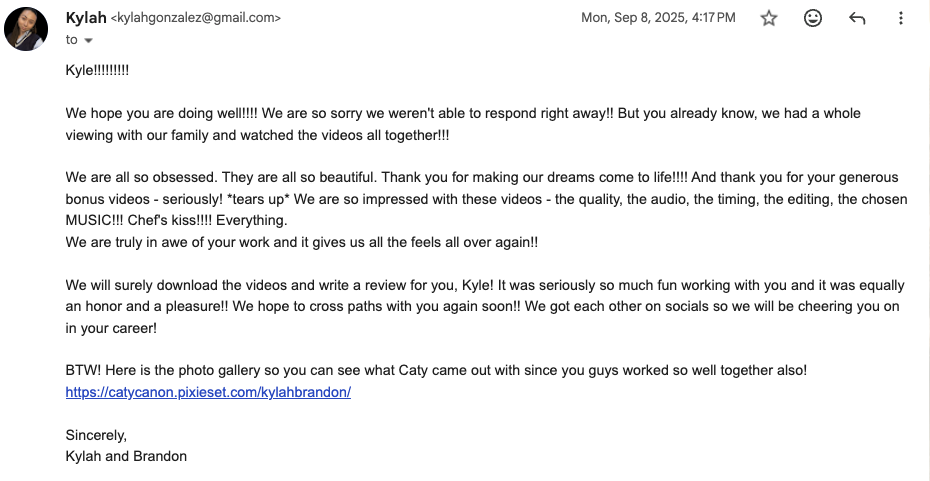
Task: Click Kylah's profile avatar photo
Action: 26,29
